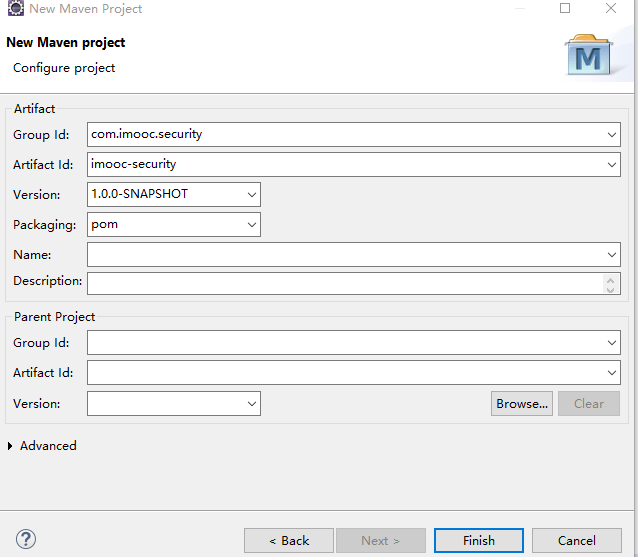The width and height of the screenshot is (638, 557).
Task: Open Parent Project Artifact Id dropdown arrow
Action: [x=612, y=373]
